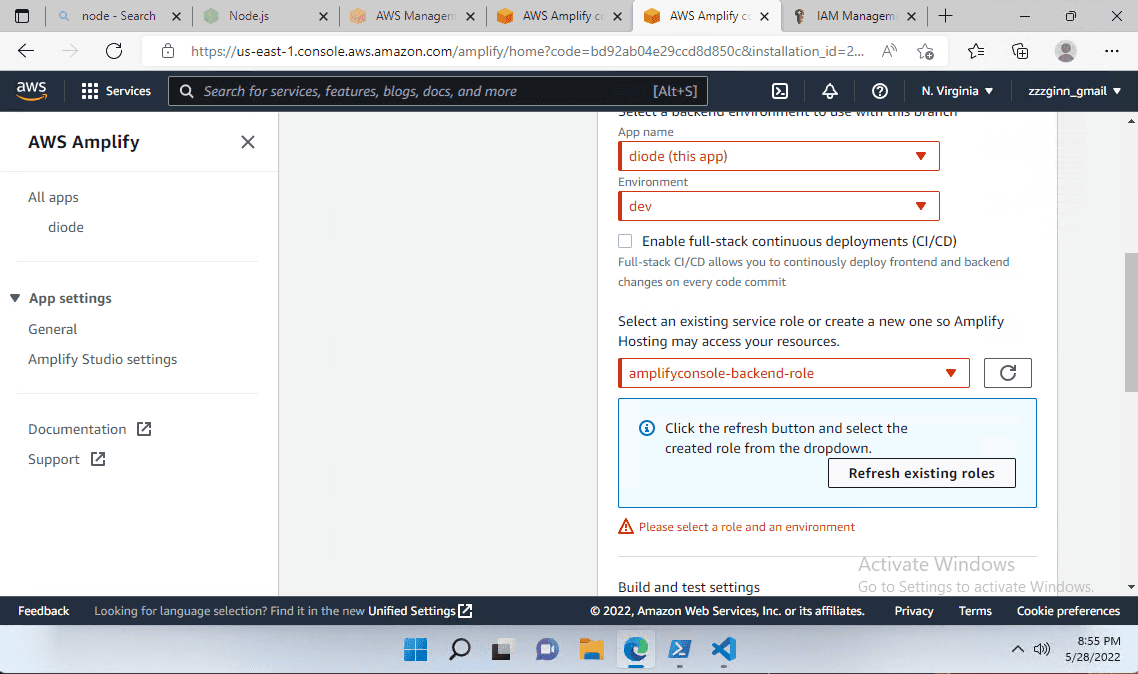Open the service role dropdown
Viewport: 1138px width, 674px height.
tap(794, 373)
